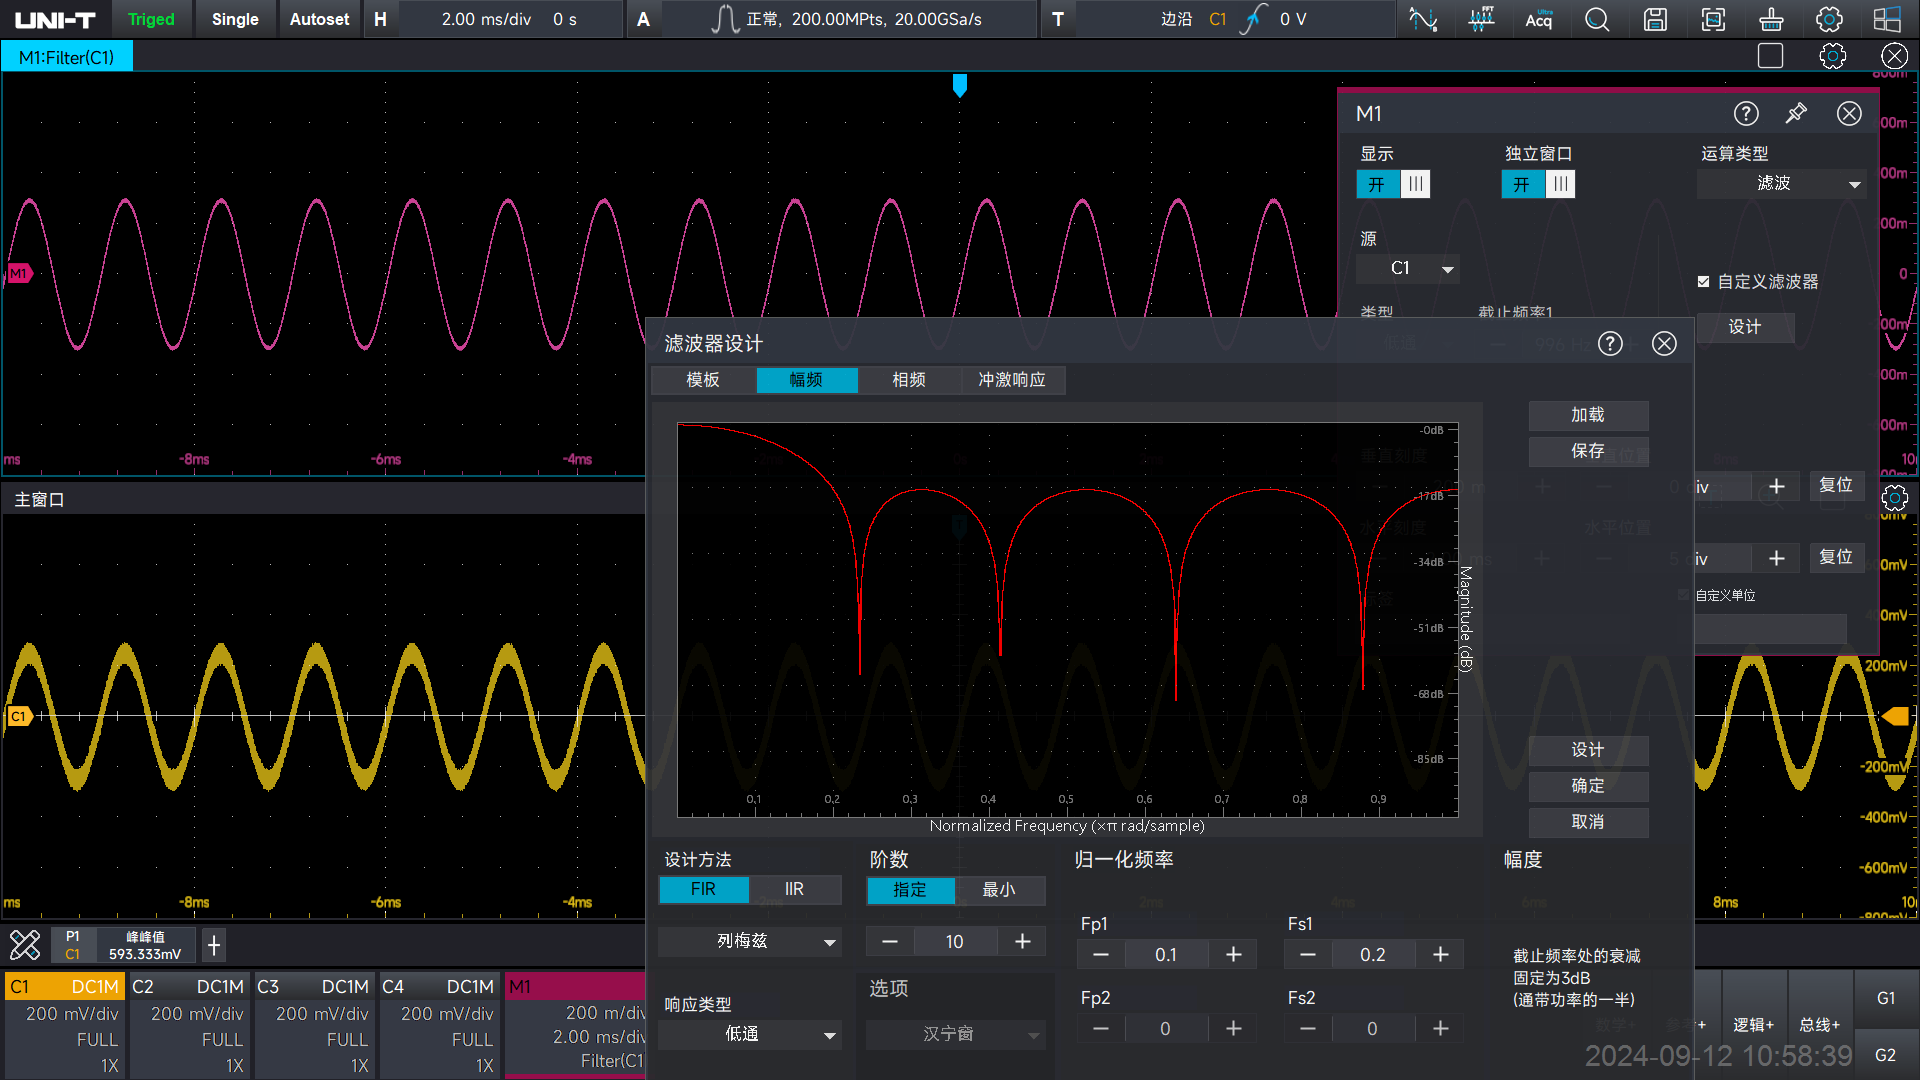Switch to 幅频 (amplitude frequency) tab
Image resolution: width=1920 pixels, height=1080 pixels.
click(x=806, y=380)
